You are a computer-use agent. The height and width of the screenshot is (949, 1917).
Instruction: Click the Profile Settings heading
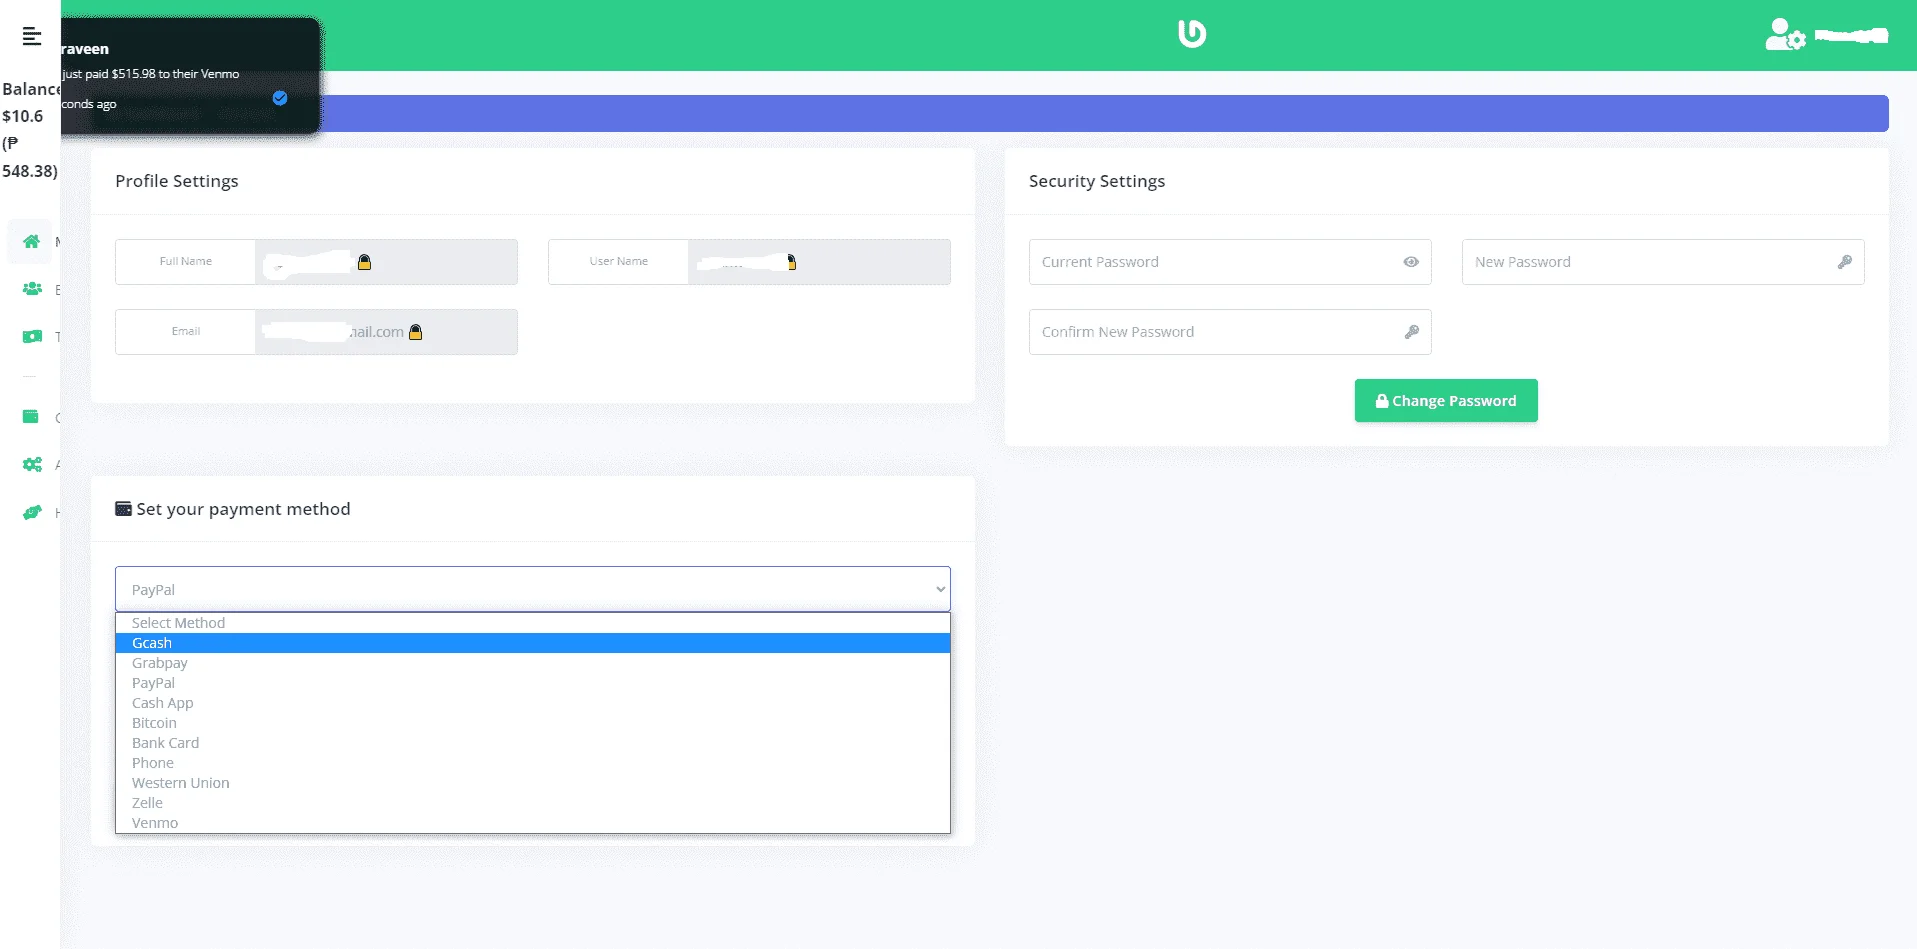(177, 181)
